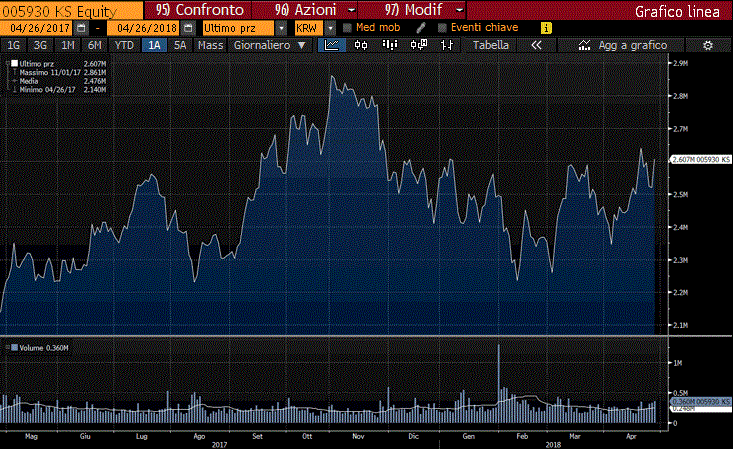Click the Agg a grafico chart icon

tap(584, 45)
